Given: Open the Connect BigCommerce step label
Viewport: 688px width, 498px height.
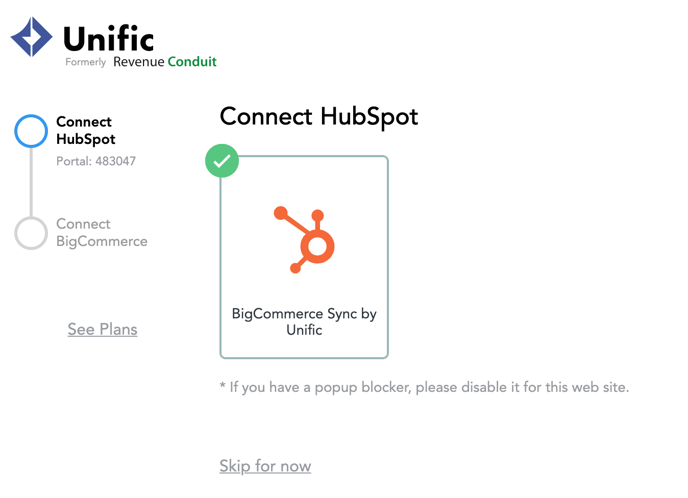Looking at the screenshot, I should (x=102, y=233).
